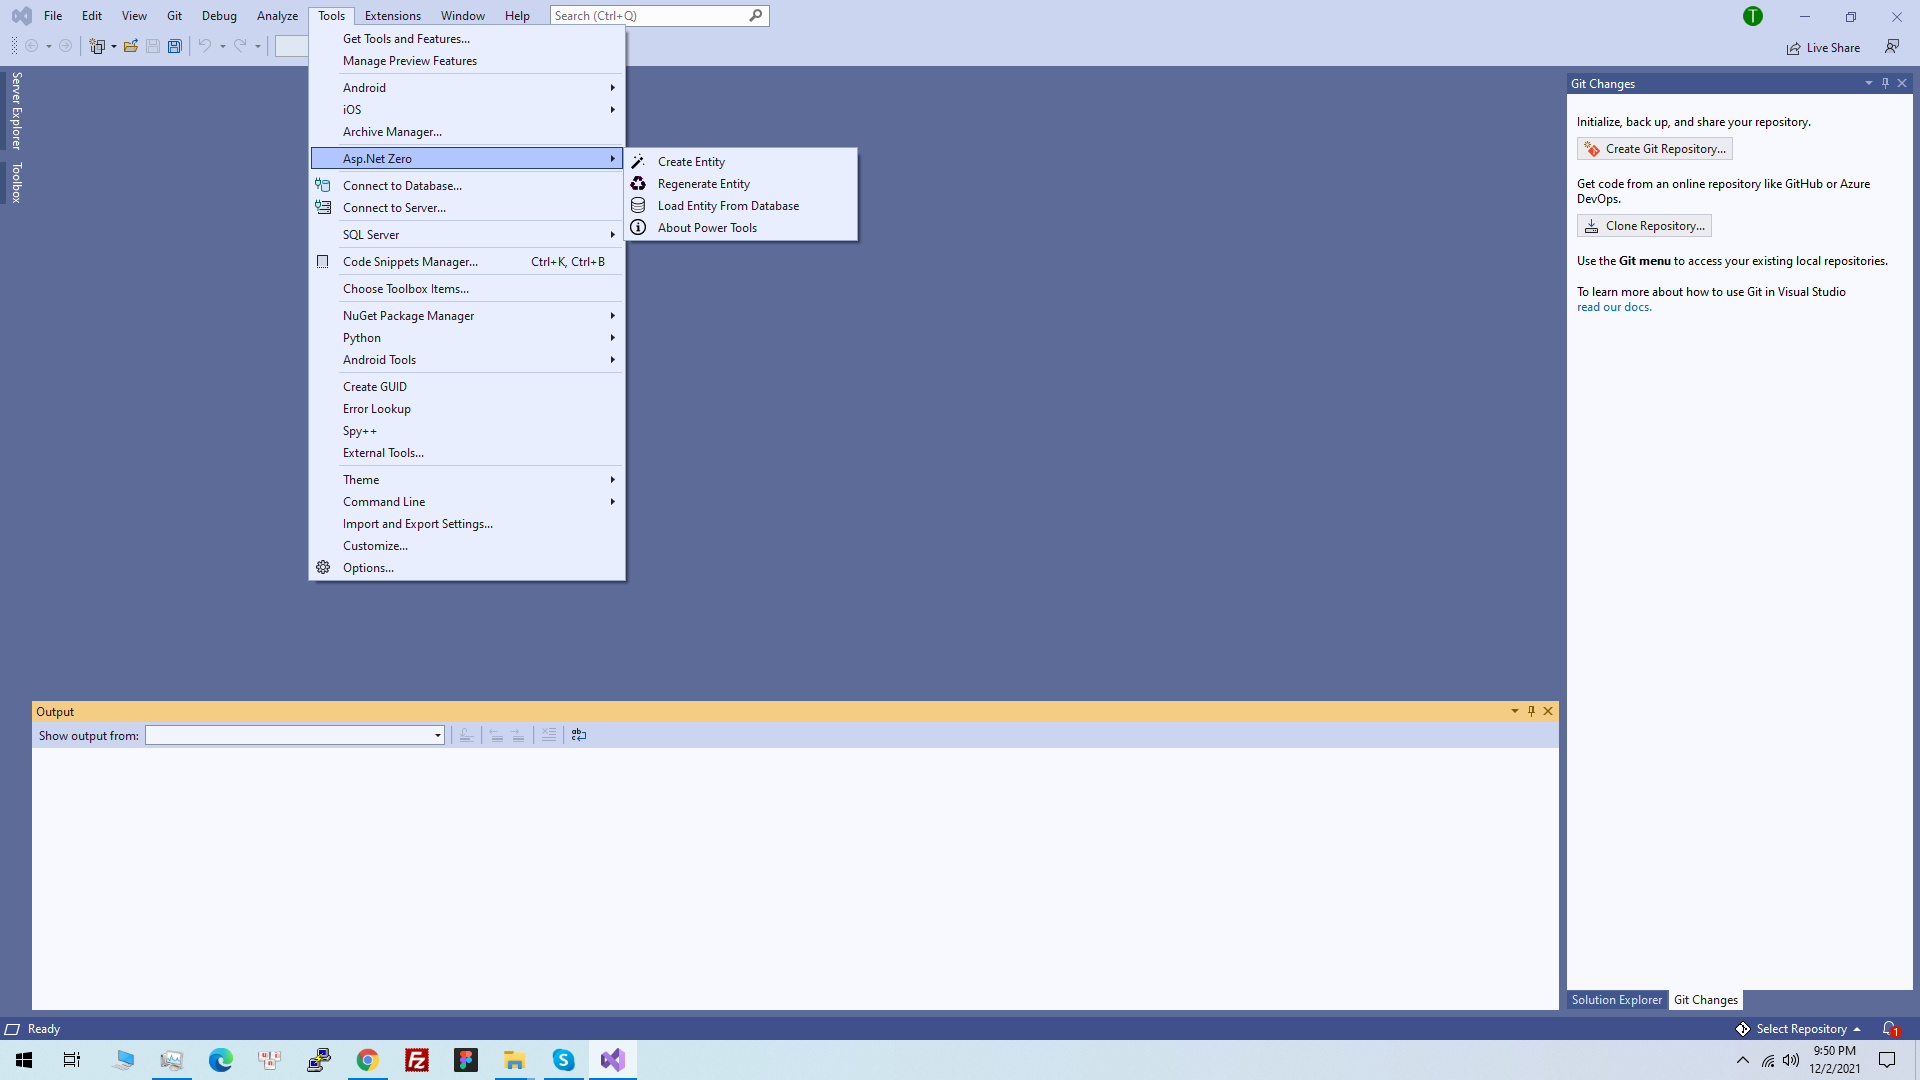Toggle auto-hide pin on Output panel
The width and height of the screenshot is (1920, 1080).
tap(1531, 711)
